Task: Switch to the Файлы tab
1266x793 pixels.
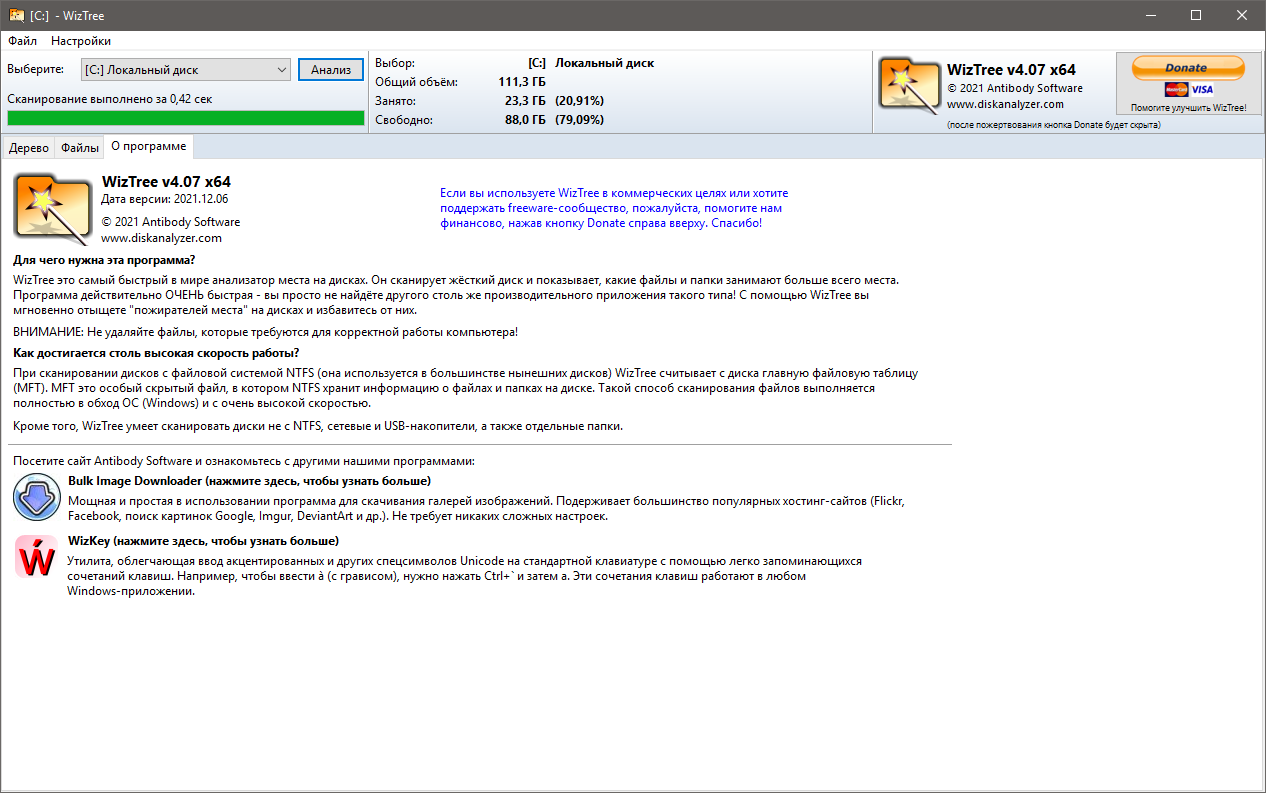Action: point(80,148)
